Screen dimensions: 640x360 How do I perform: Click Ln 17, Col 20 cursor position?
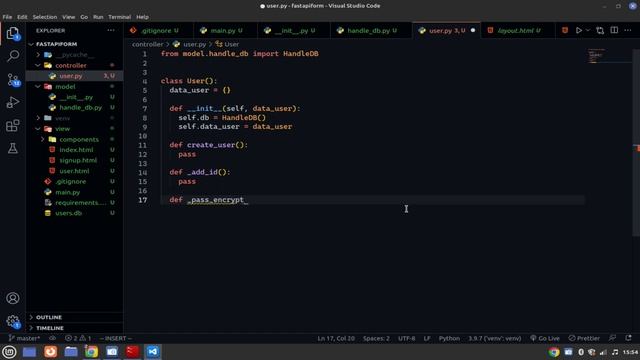(336, 338)
